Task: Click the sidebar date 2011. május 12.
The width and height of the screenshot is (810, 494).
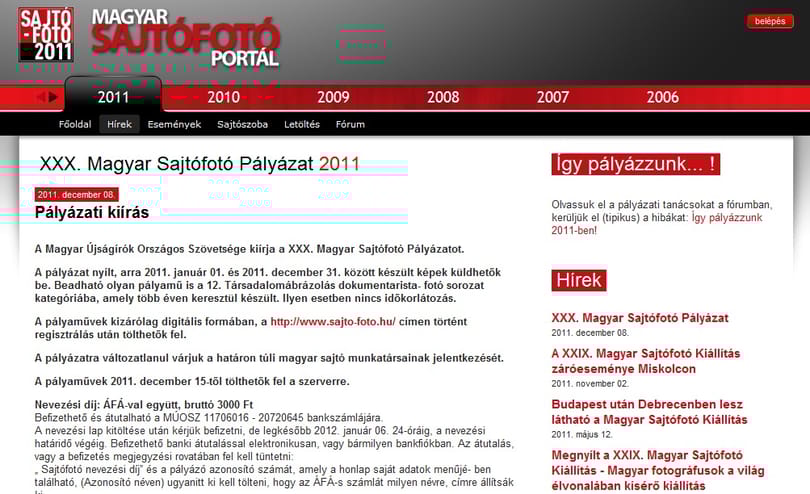Action: point(582,435)
